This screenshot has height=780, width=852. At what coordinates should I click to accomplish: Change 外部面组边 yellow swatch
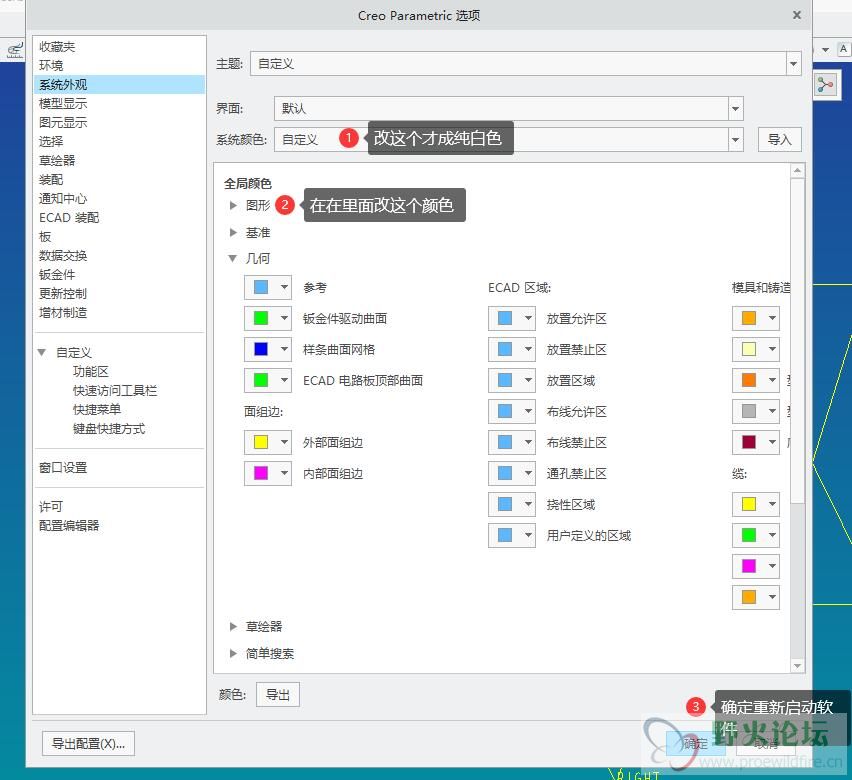tap(261, 442)
